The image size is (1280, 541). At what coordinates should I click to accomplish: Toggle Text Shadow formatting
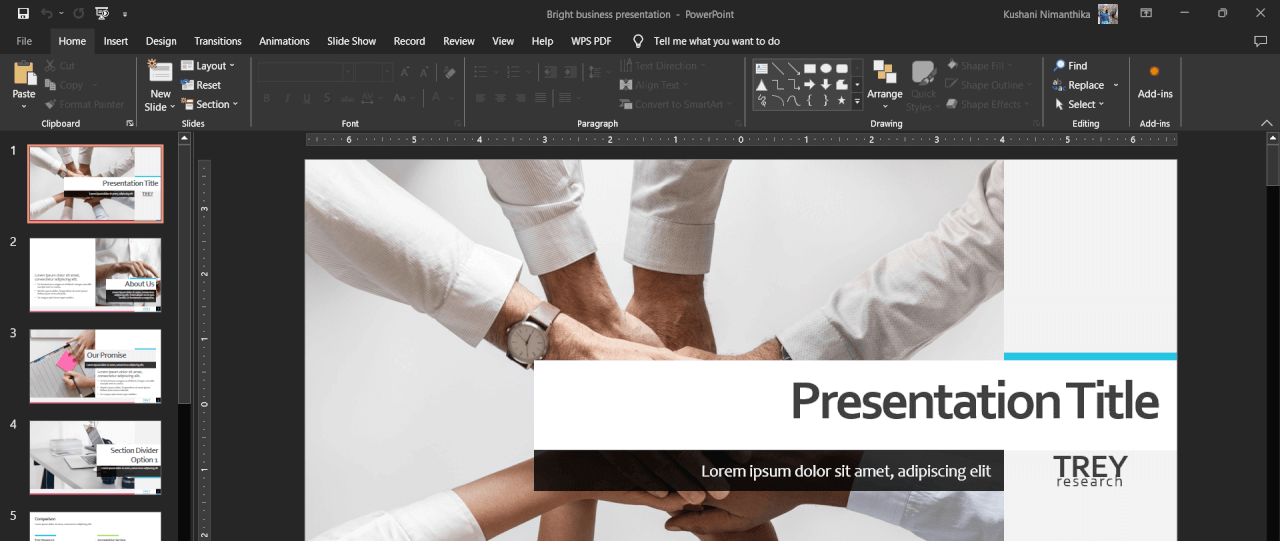pos(327,98)
